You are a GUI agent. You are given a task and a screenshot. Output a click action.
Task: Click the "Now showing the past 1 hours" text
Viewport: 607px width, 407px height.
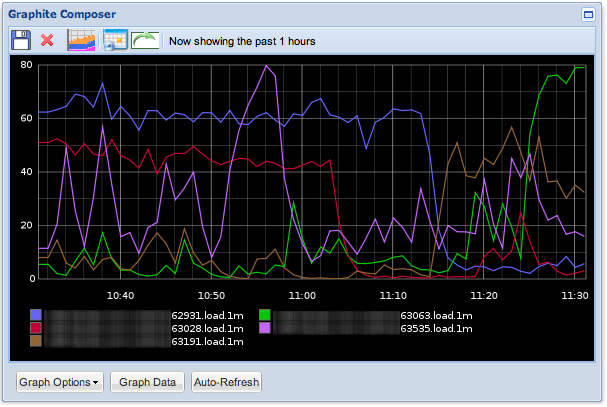click(242, 42)
